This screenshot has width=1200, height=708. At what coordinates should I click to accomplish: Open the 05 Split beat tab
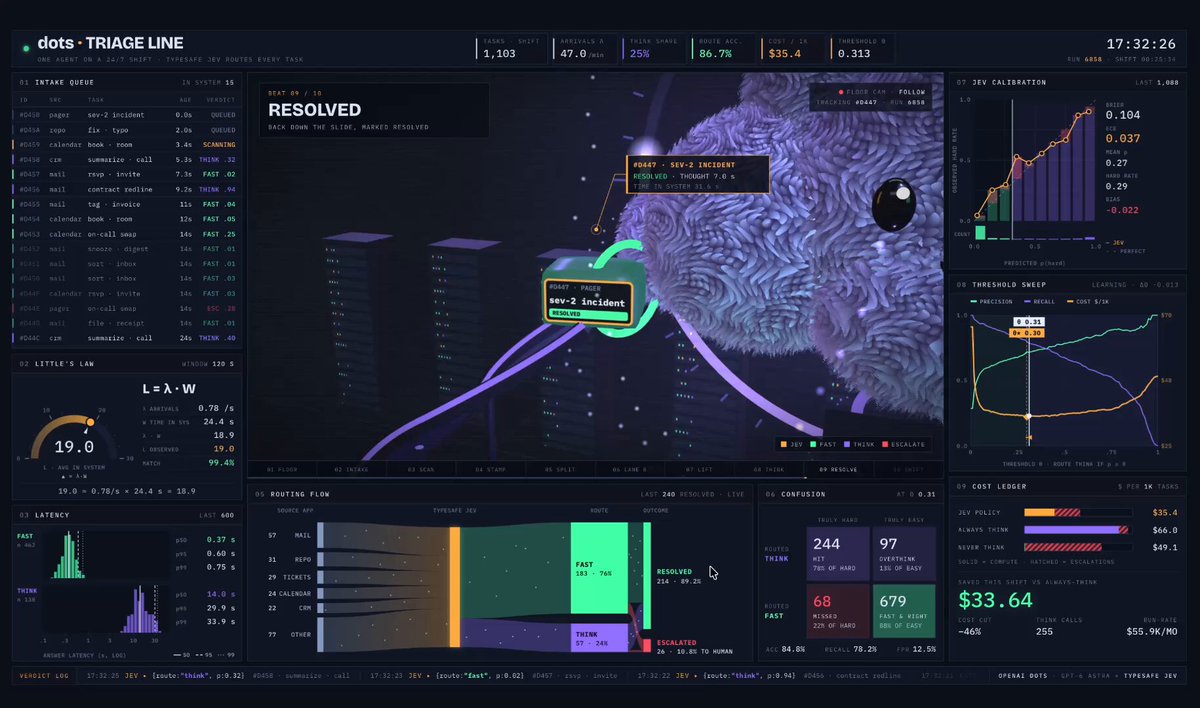click(561, 469)
